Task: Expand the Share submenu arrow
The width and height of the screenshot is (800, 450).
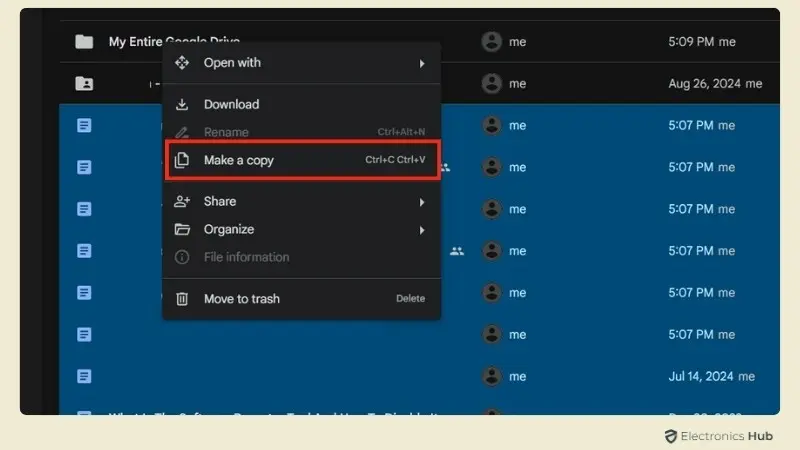Action: (x=422, y=202)
